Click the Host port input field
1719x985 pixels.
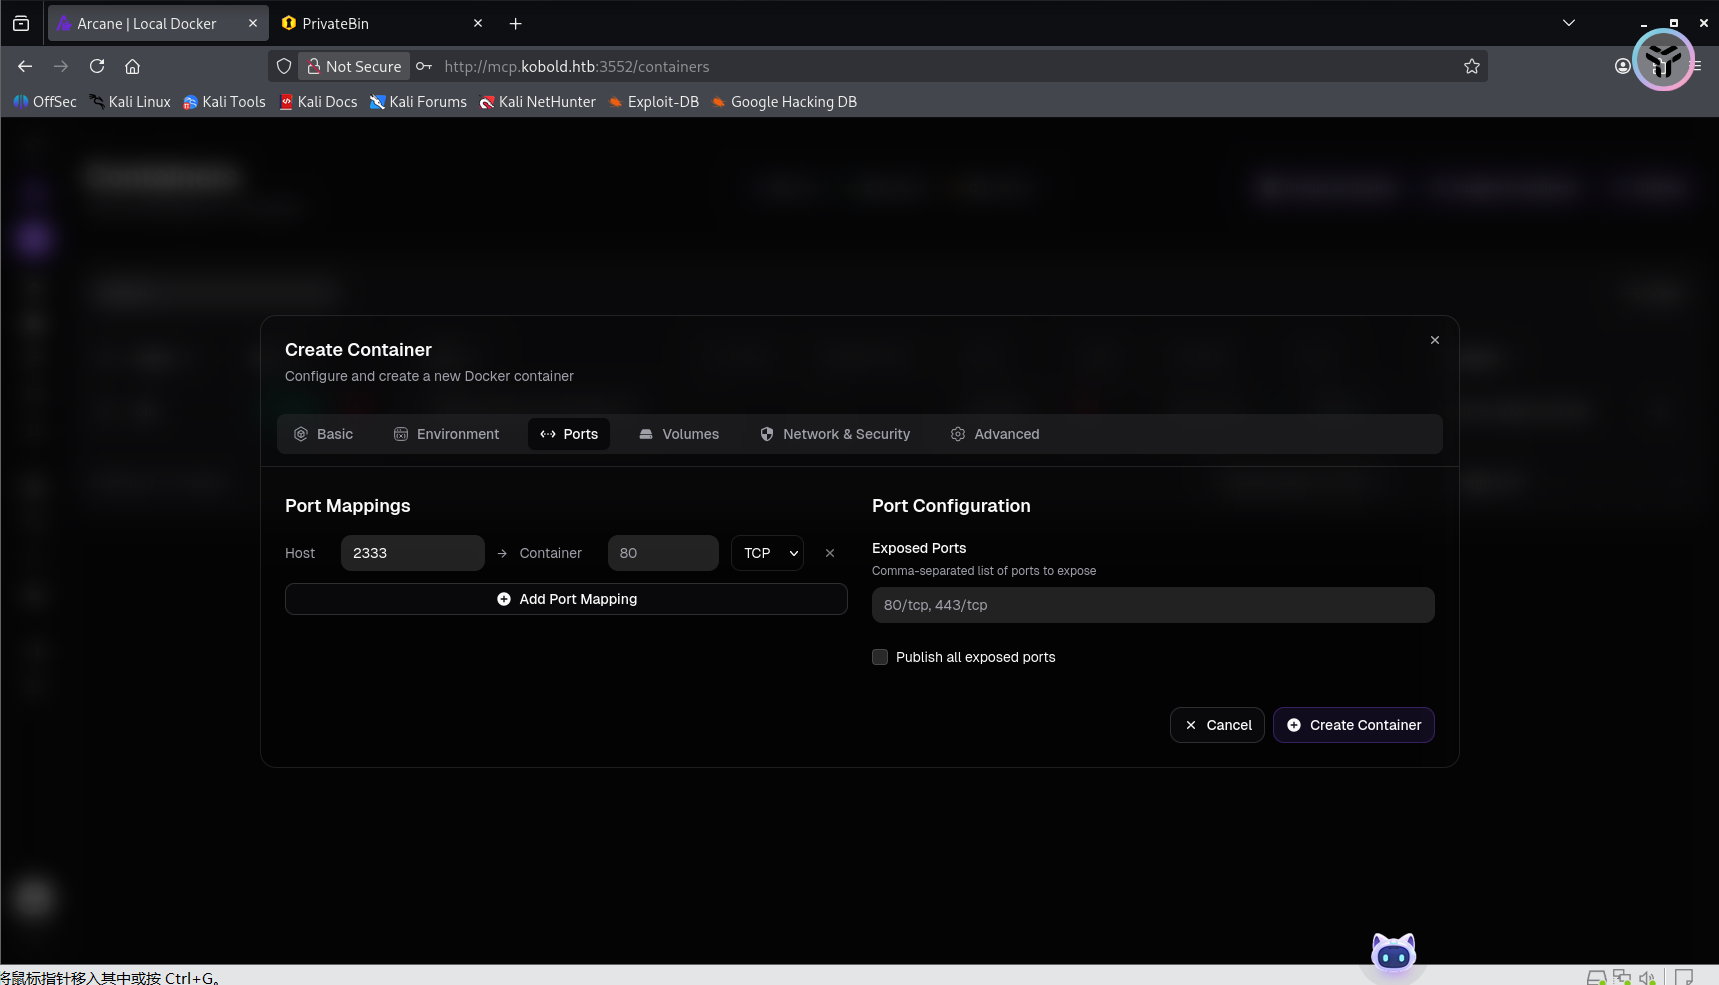pyautogui.click(x=412, y=553)
